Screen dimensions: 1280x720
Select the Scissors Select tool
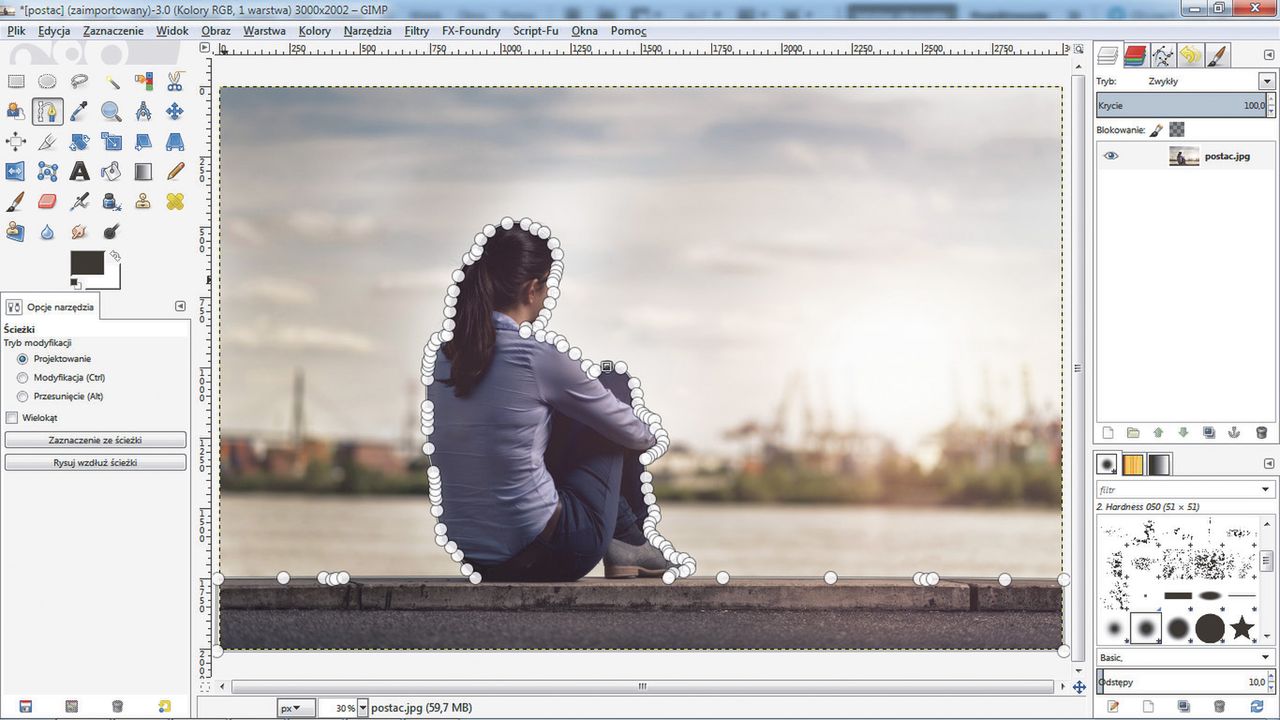coord(175,81)
